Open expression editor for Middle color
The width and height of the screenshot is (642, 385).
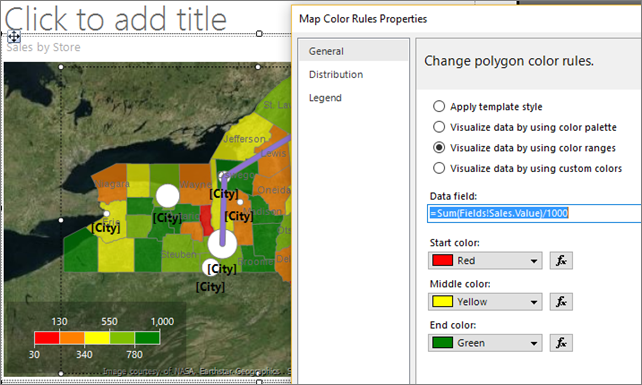point(561,302)
